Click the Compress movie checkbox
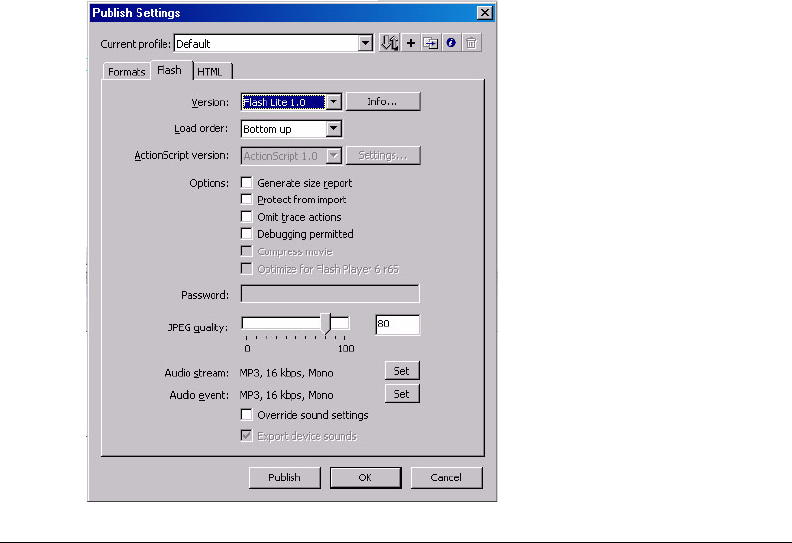792x543 pixels. click(246, 251)
